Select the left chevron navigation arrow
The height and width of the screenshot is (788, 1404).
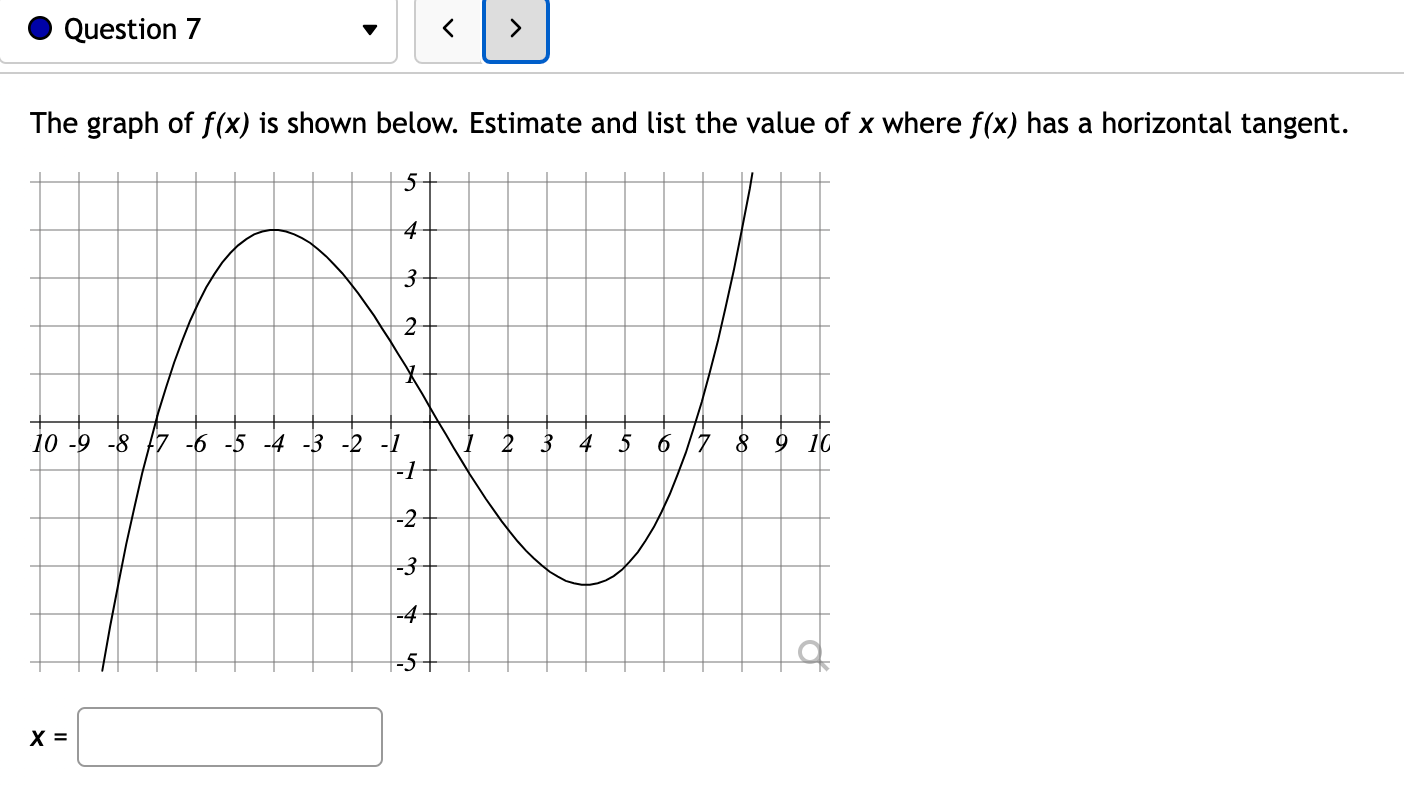coord(447,28)
